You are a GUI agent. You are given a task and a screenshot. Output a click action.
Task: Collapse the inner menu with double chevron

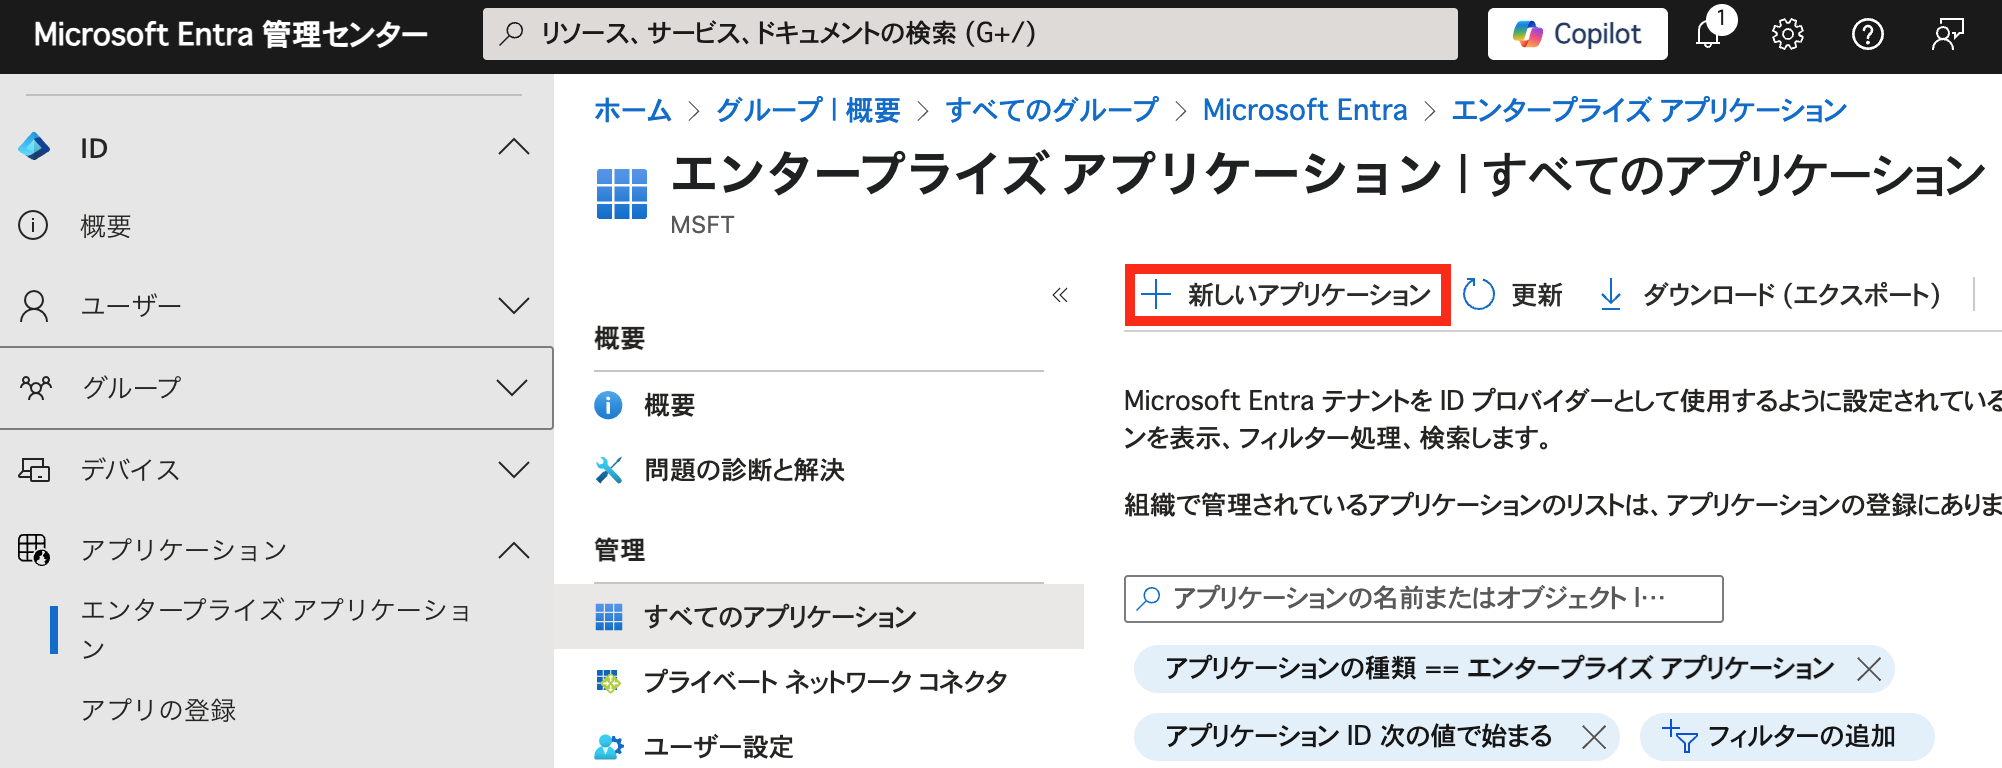(1060, 295)
